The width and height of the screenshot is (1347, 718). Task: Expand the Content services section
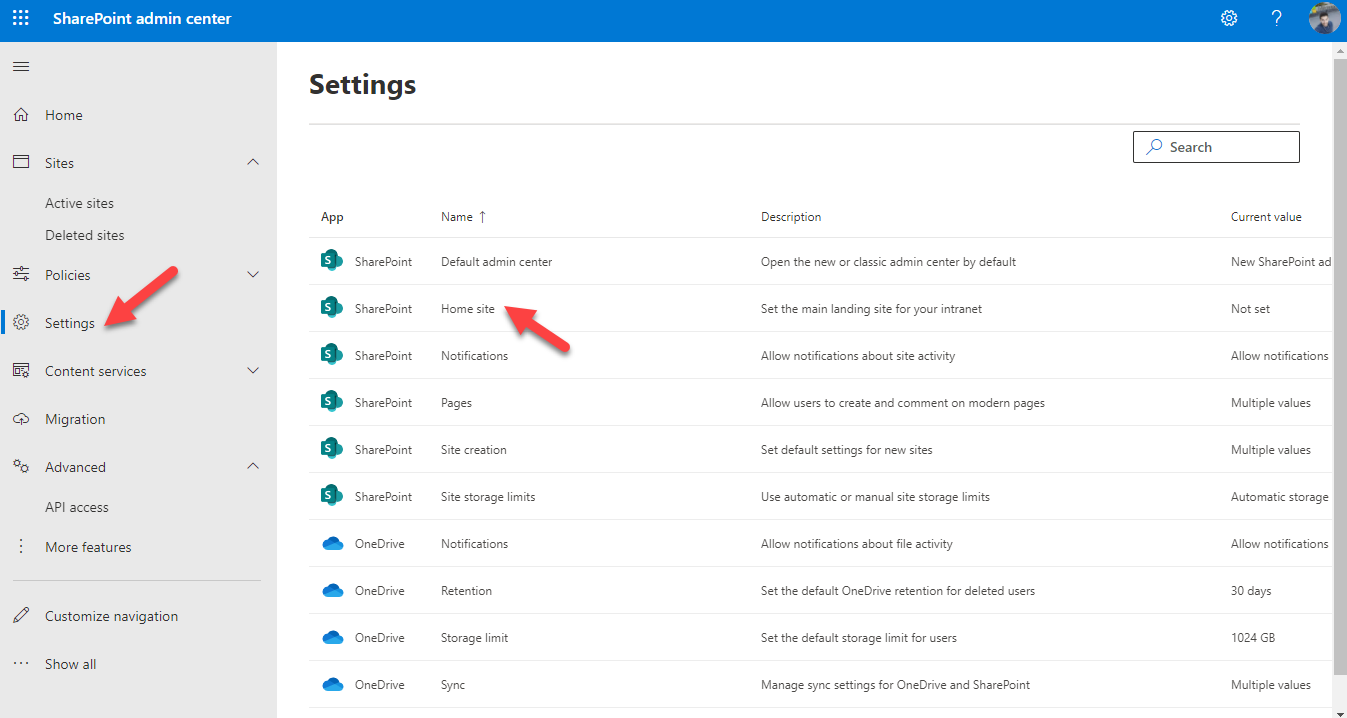pyautogui.click(x=253, y=370)
